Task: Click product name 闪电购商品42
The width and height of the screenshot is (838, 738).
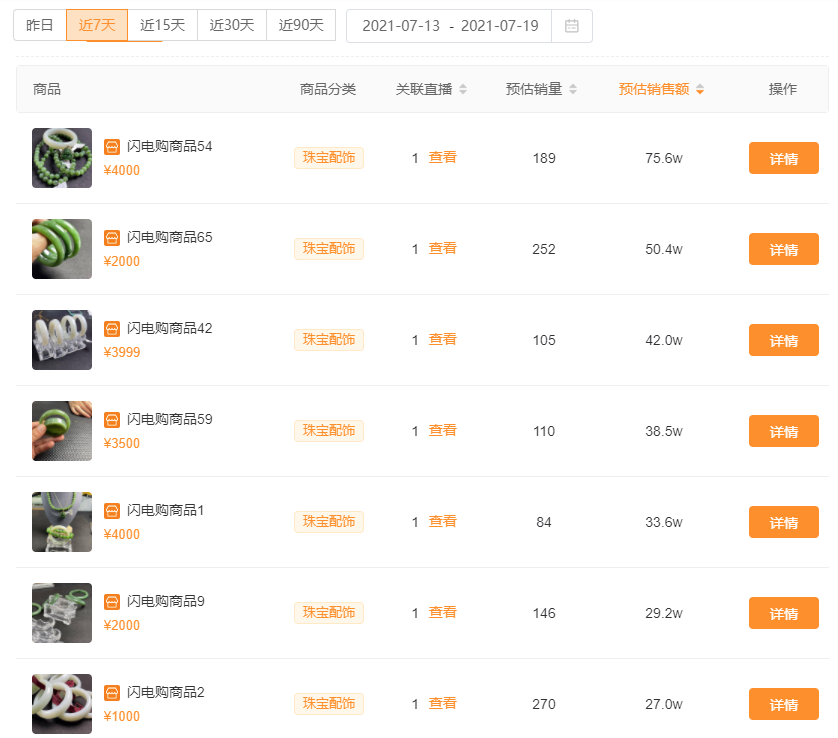Action: coord(169,329)
